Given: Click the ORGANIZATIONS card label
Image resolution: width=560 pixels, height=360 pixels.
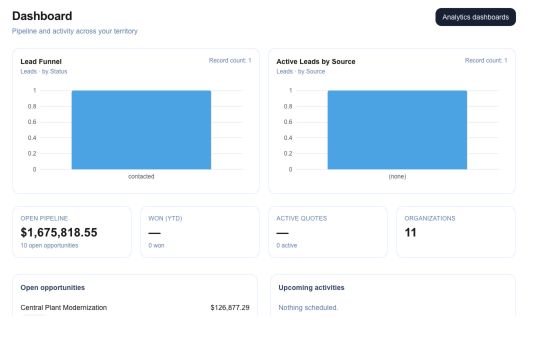Looking at the screenshot, I should tap(430, 218).
